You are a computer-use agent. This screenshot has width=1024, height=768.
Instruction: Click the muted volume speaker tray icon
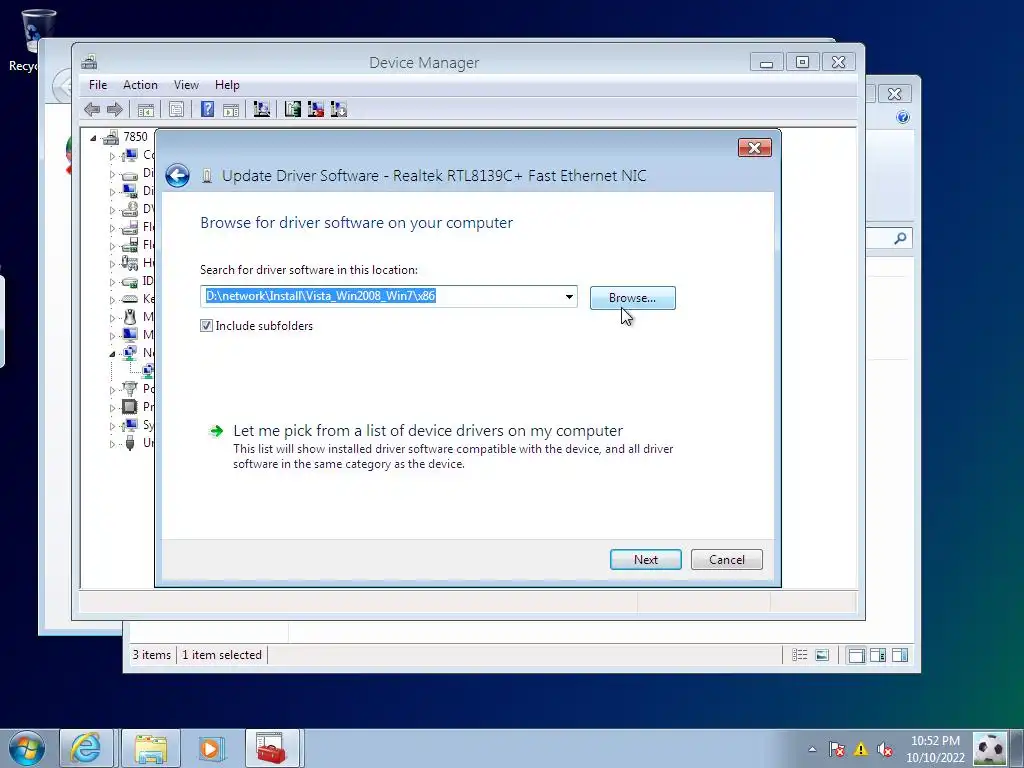(886, 749)
